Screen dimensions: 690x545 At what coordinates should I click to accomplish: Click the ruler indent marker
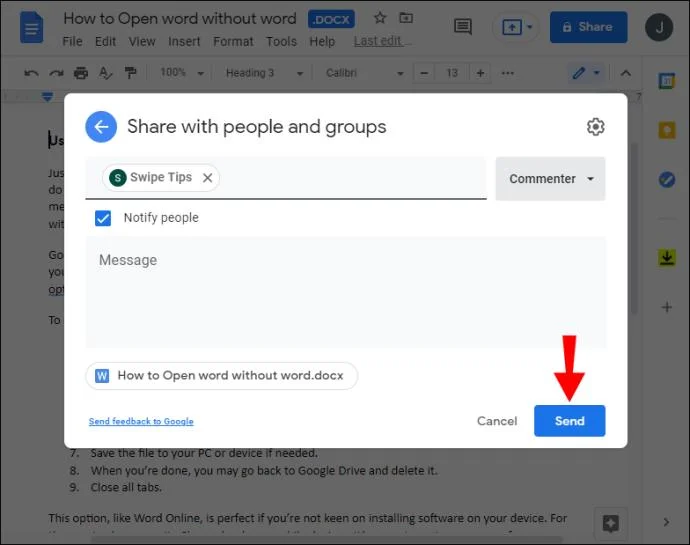coord(48,96)
